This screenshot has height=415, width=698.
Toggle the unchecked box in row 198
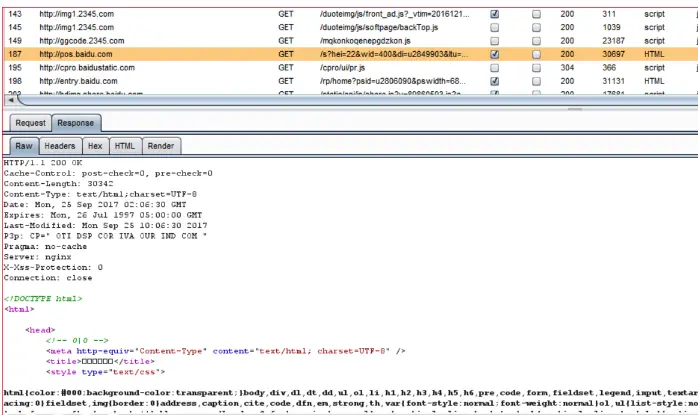[536, 81]
